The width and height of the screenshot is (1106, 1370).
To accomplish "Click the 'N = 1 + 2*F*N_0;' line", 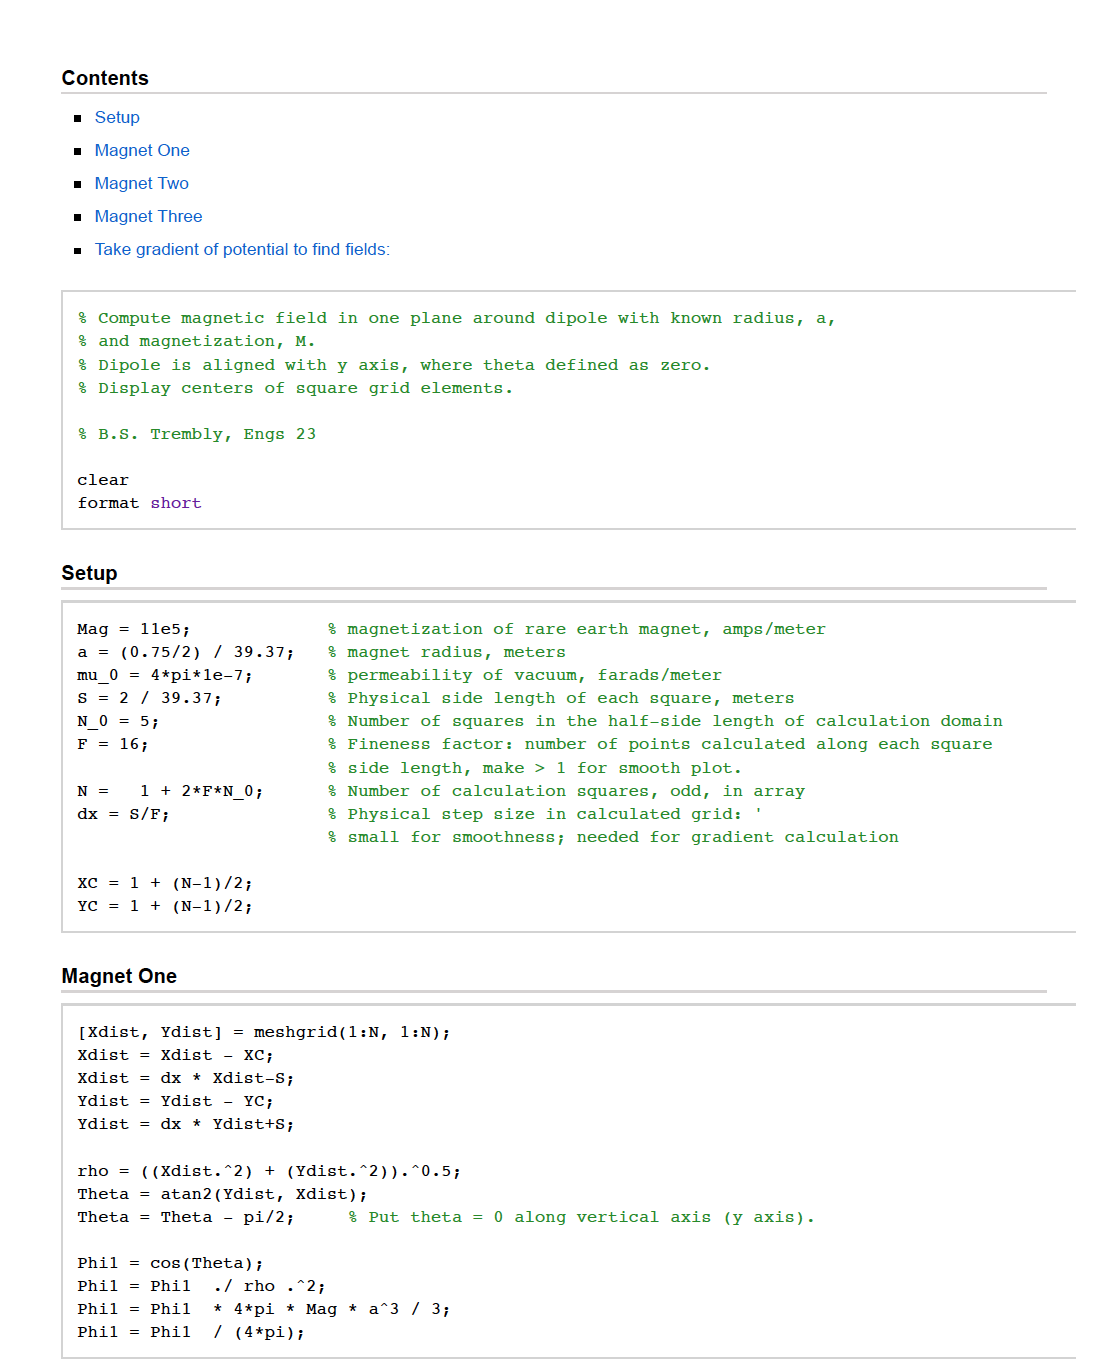I will (x=170, y=792).
